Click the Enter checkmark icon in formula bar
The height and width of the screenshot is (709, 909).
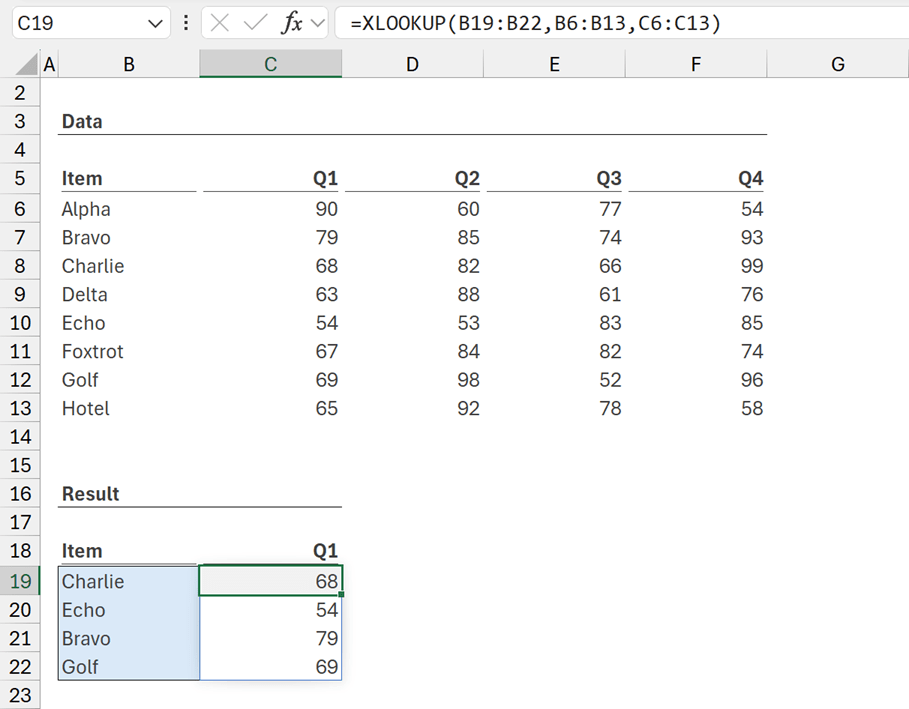pyautogui.click(x=256, y=23)
